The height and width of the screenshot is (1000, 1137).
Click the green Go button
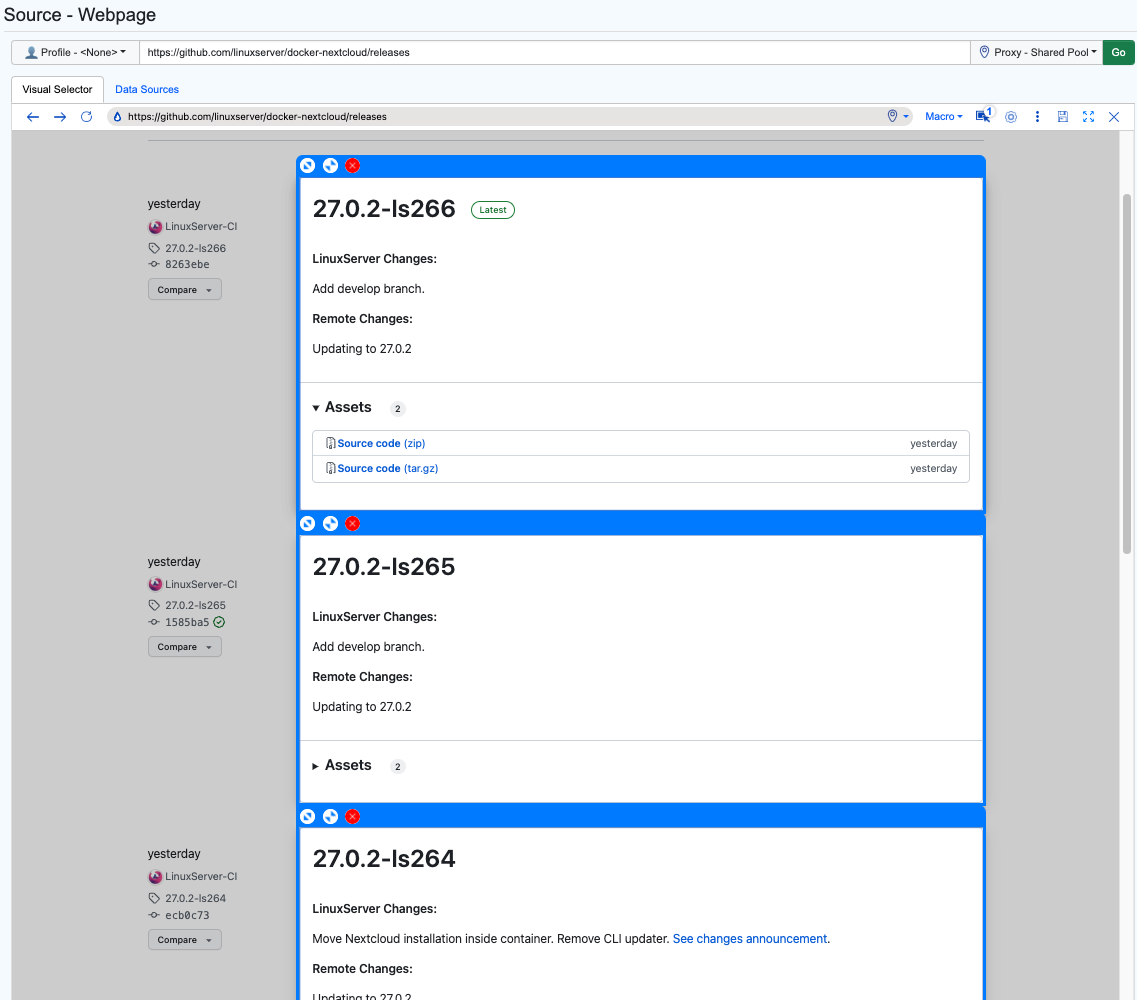click(1118, 52)
